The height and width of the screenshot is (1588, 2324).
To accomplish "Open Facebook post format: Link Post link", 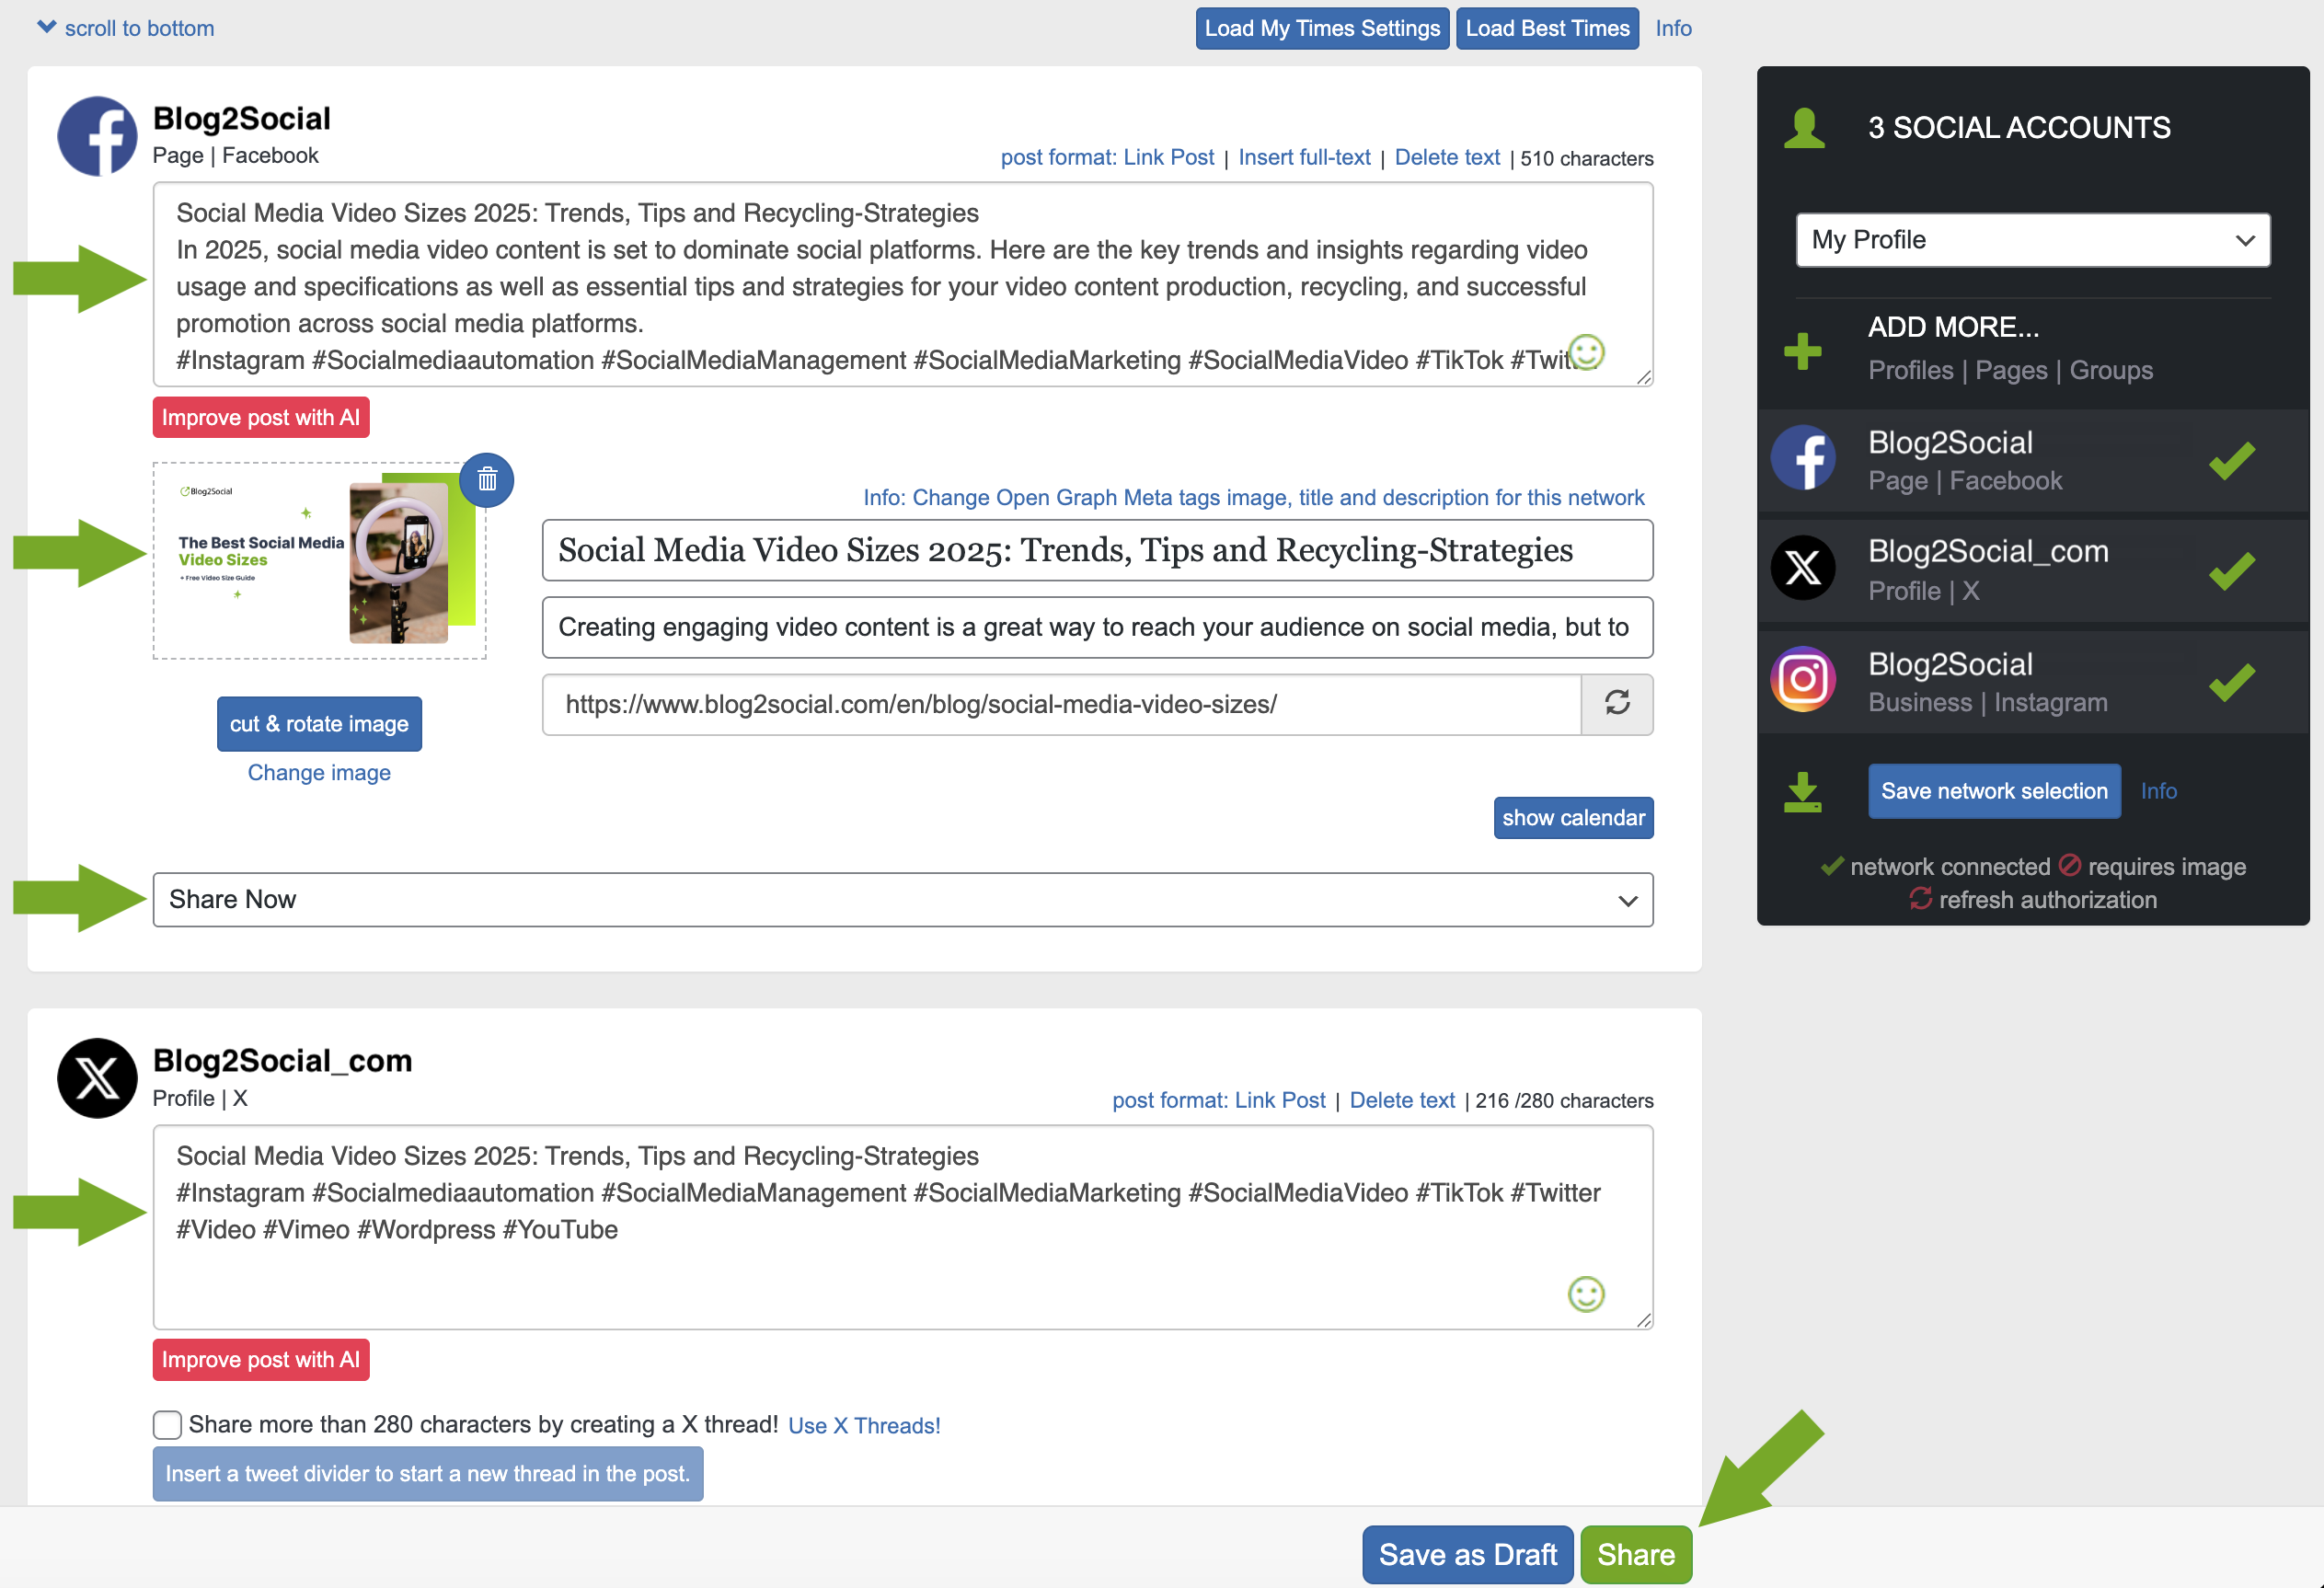I will coord(1107,157).
